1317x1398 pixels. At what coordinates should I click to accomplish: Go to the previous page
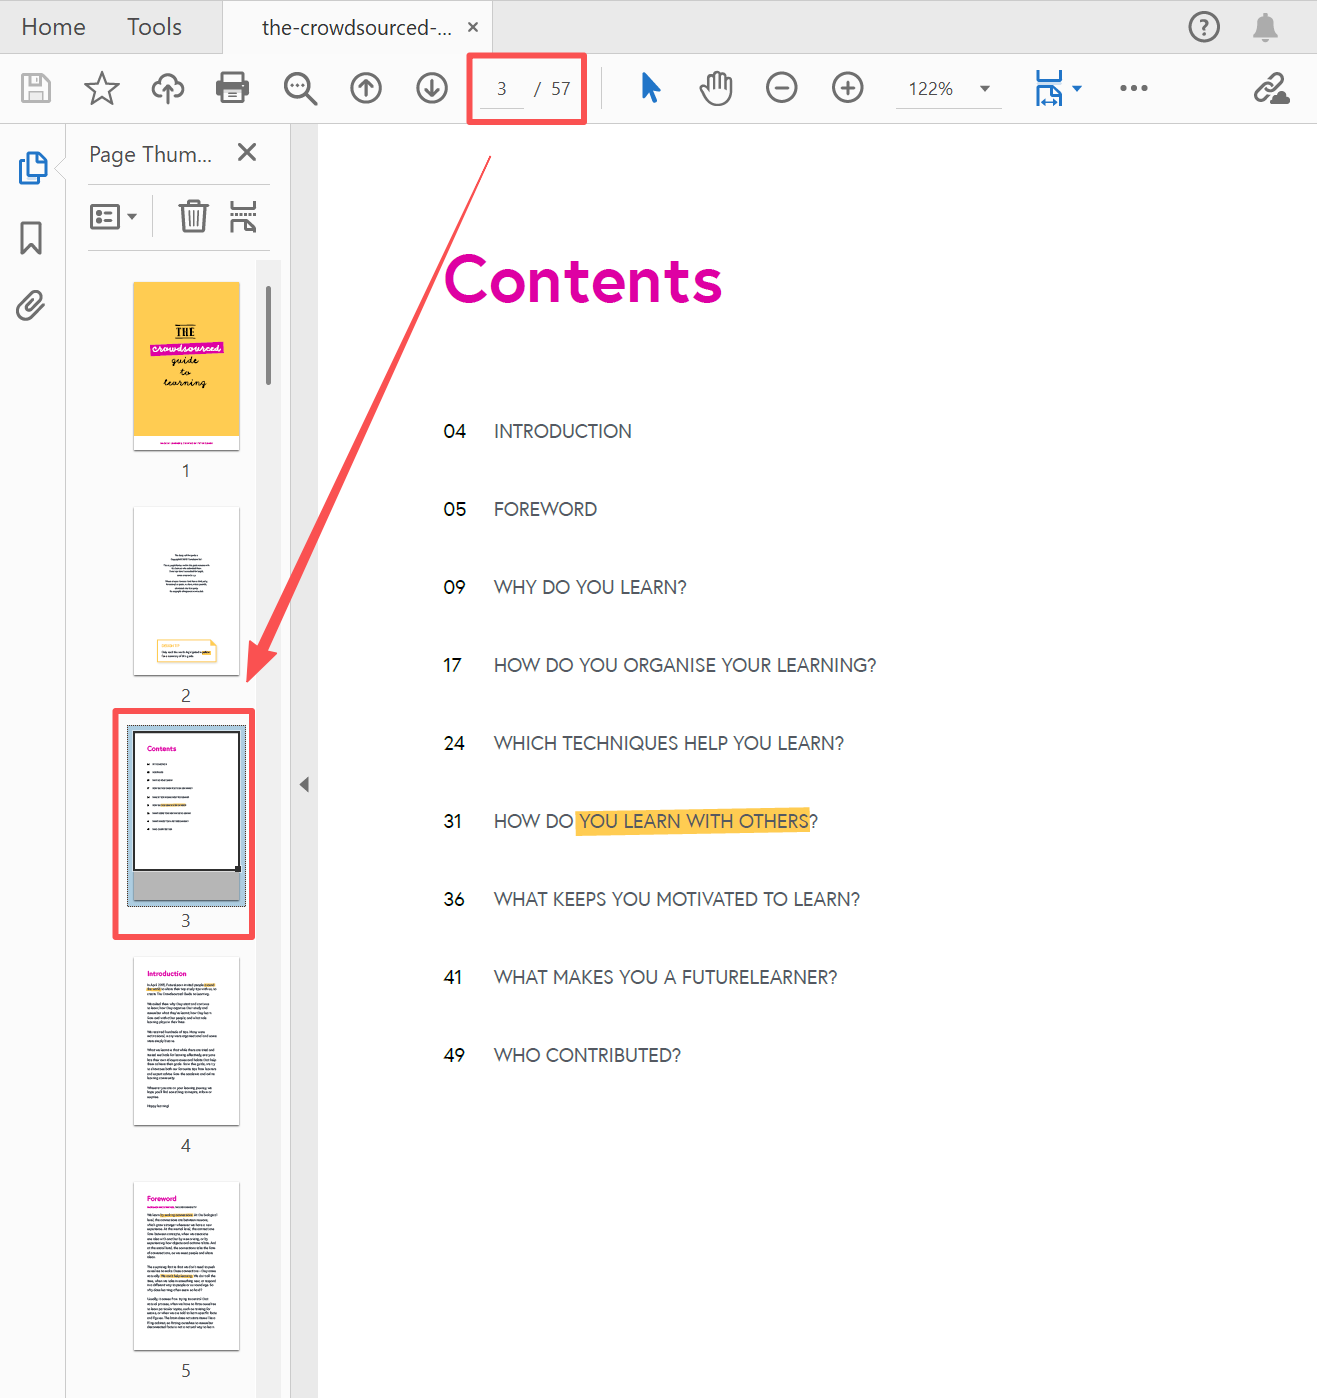coord(366,88)
